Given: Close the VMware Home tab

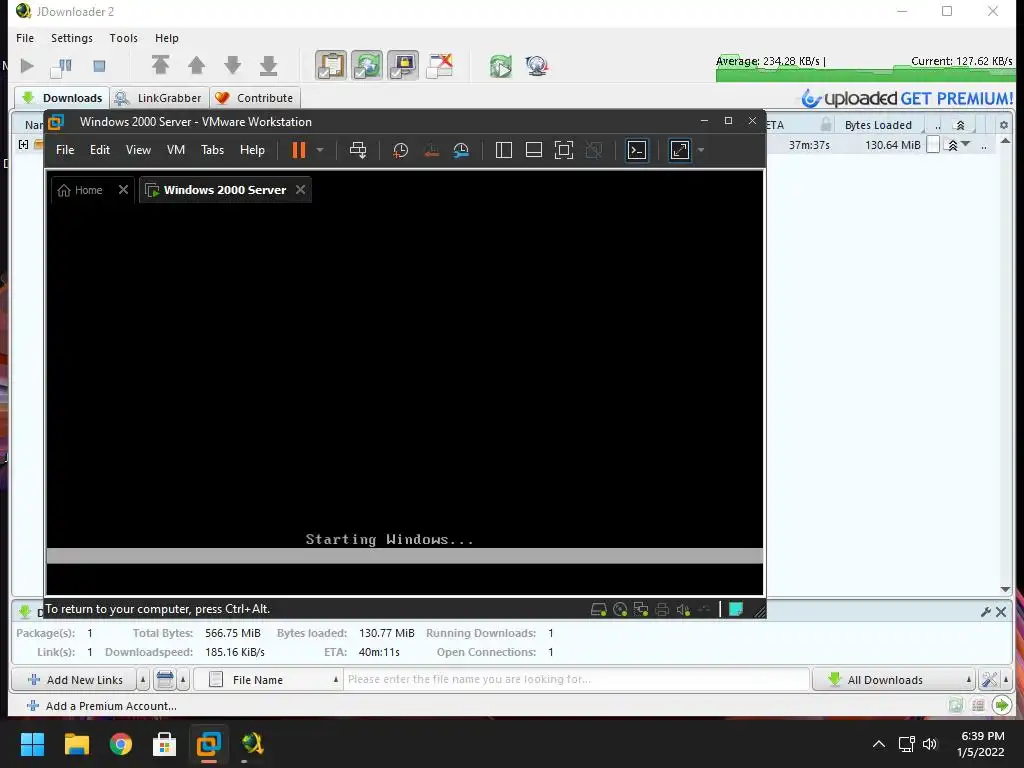Looking at the screenshot, I should click(123, 189).
